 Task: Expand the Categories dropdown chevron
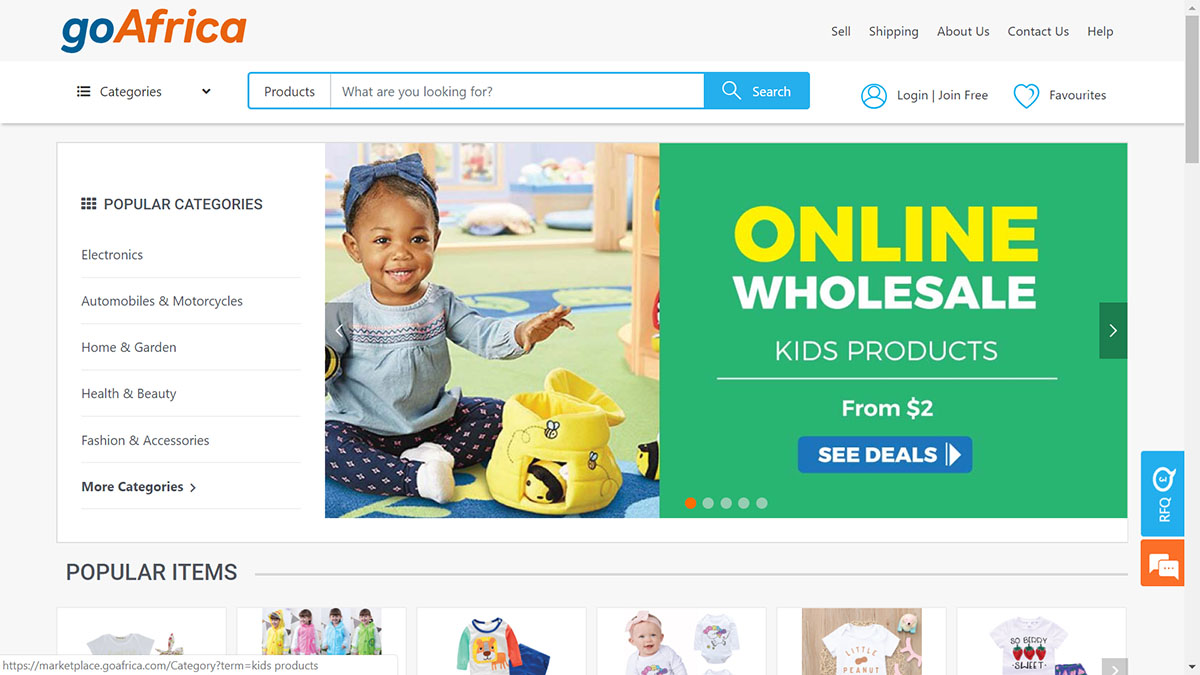206,91
